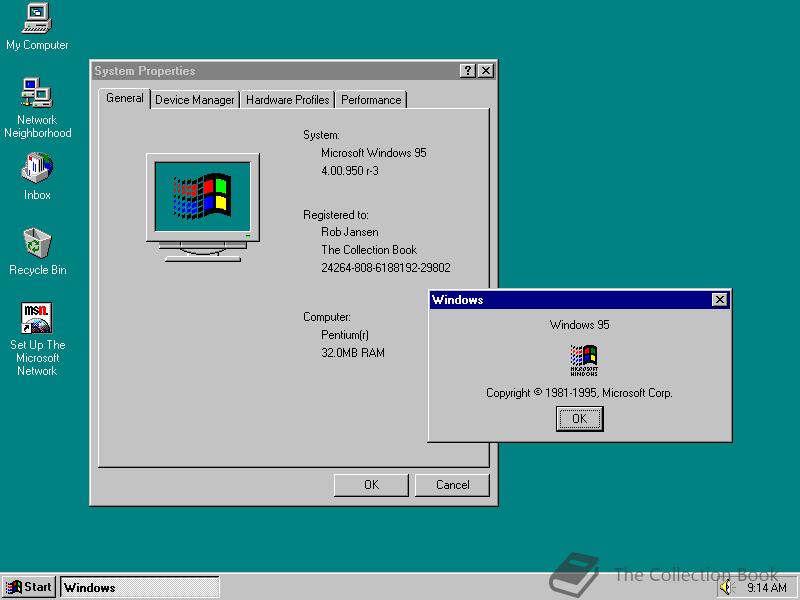Click Cancel in System Properties

[453, 485]
